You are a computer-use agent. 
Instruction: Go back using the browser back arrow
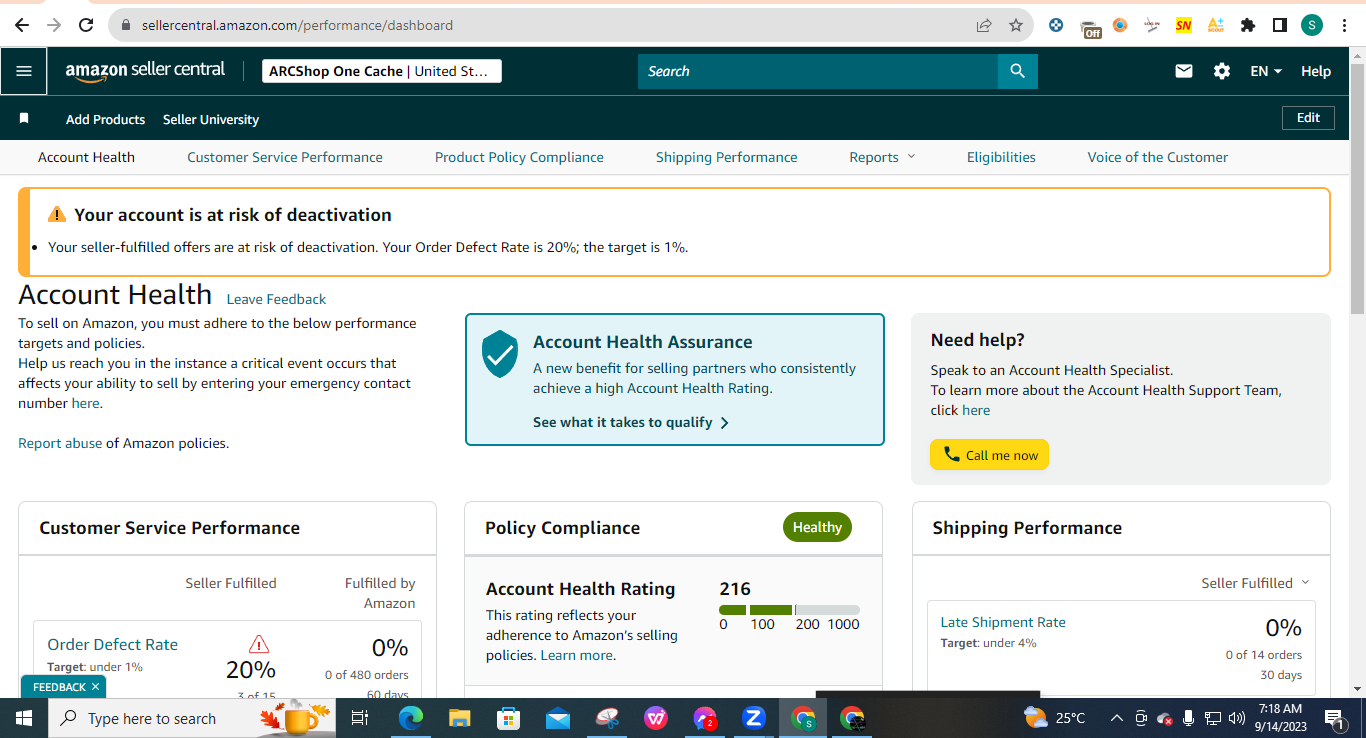22,25
